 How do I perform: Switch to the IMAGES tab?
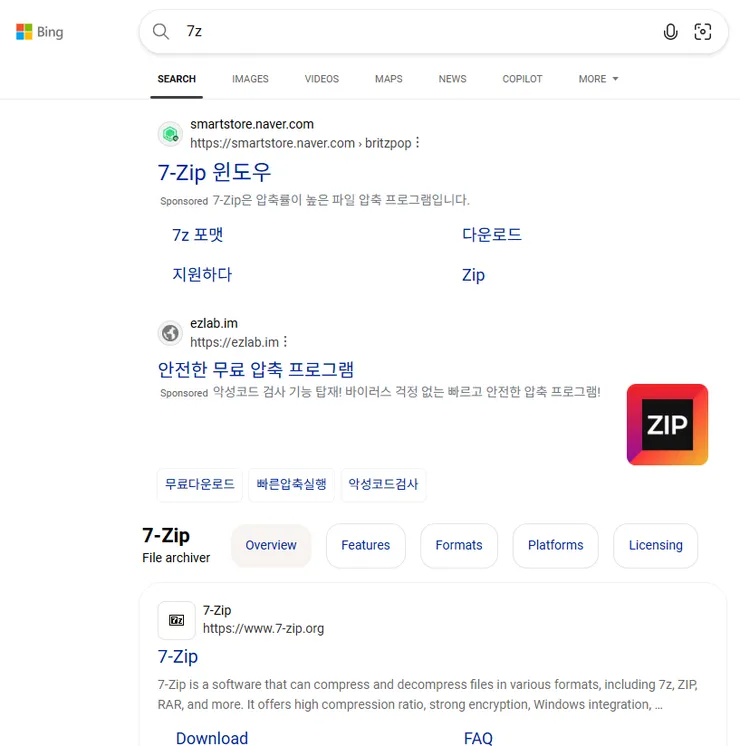[250, 79]
